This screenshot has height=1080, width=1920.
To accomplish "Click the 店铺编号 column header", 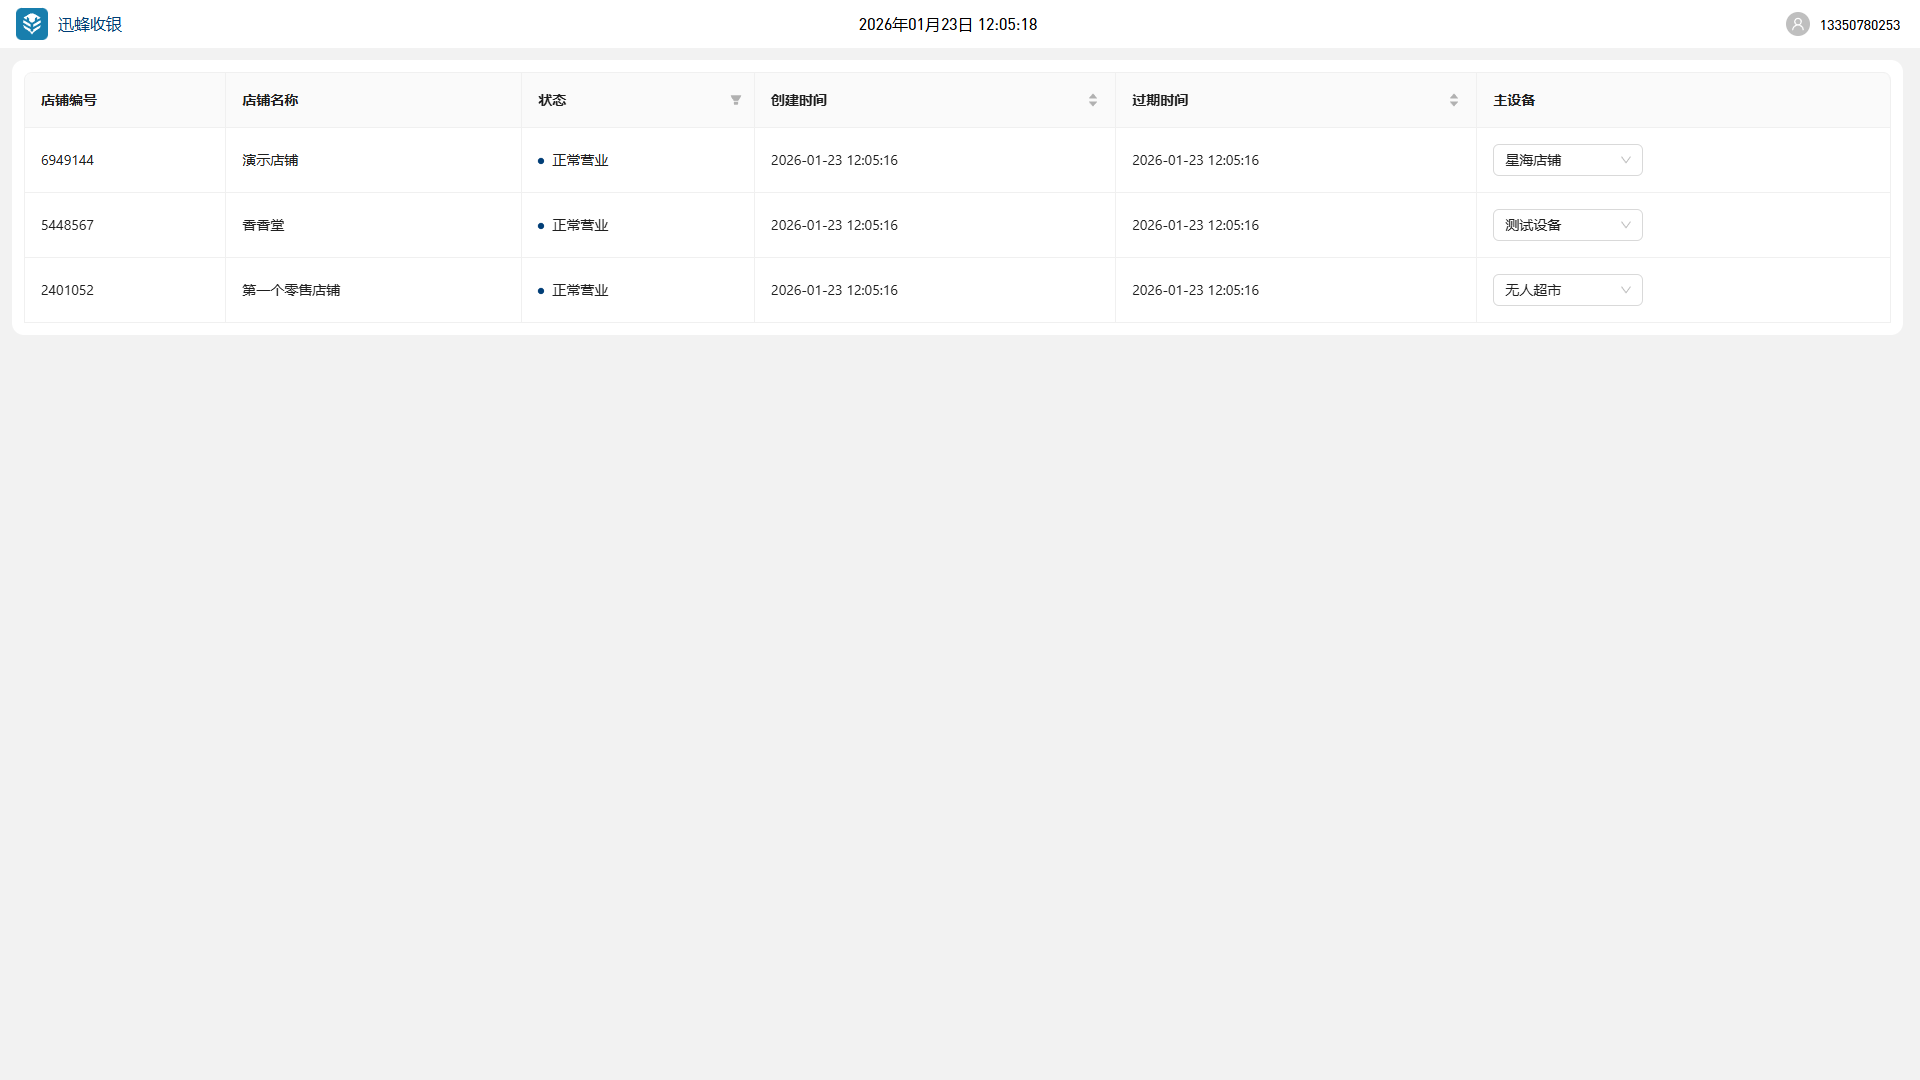I will click(x=69, y=100).
